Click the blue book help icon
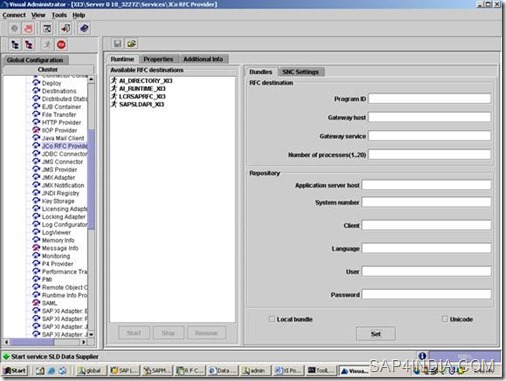 tap(84, 28)
